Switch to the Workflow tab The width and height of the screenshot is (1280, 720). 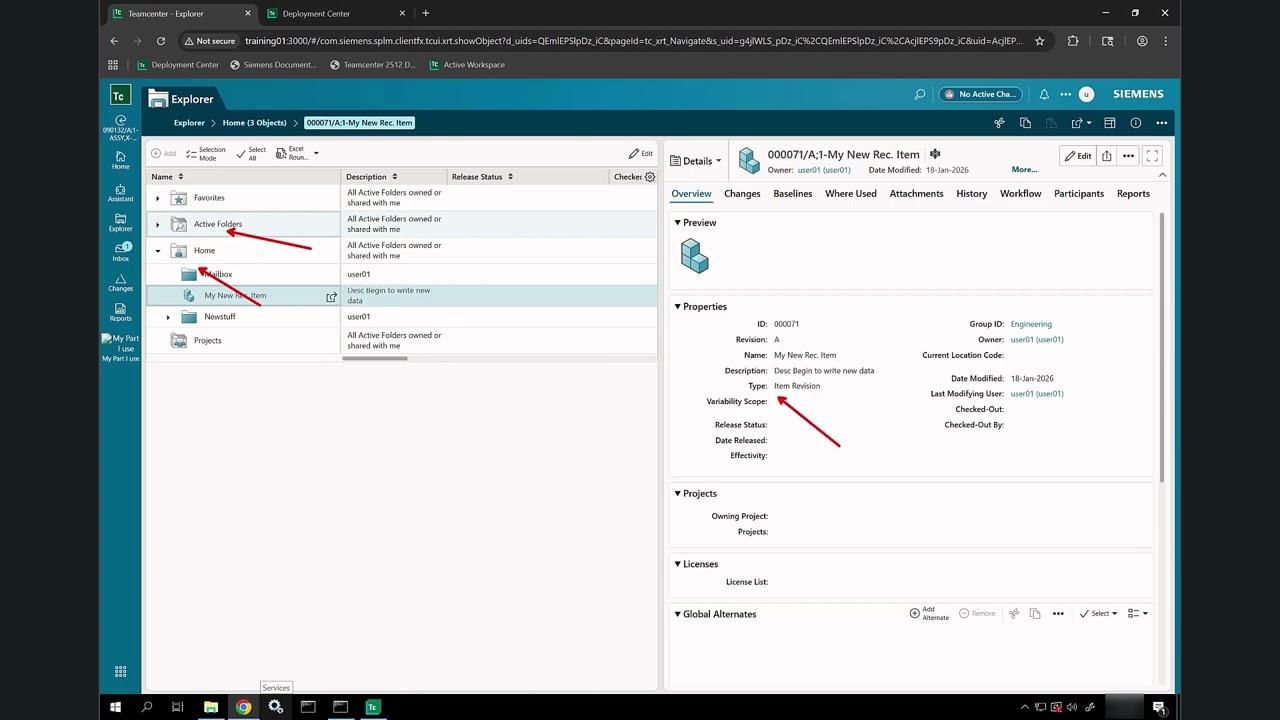coord(1020,194)
